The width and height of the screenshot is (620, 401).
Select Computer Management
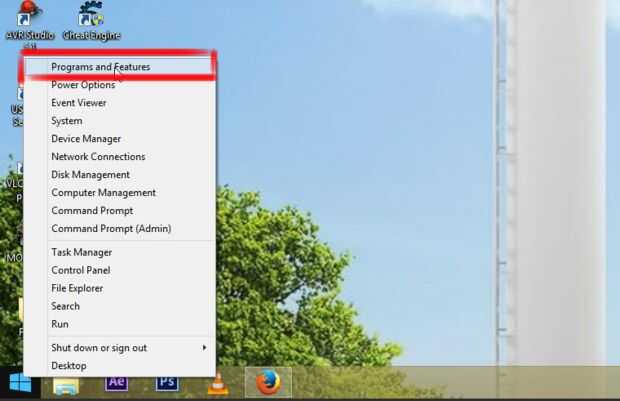pos(120,193)
